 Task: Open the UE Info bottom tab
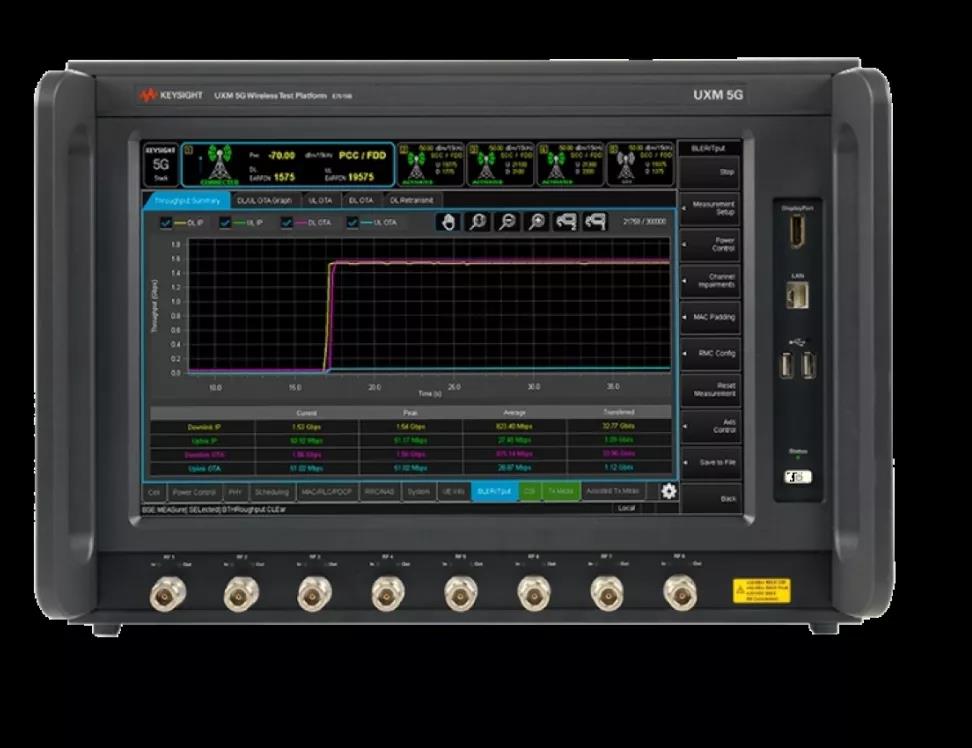tap(454, 492)
